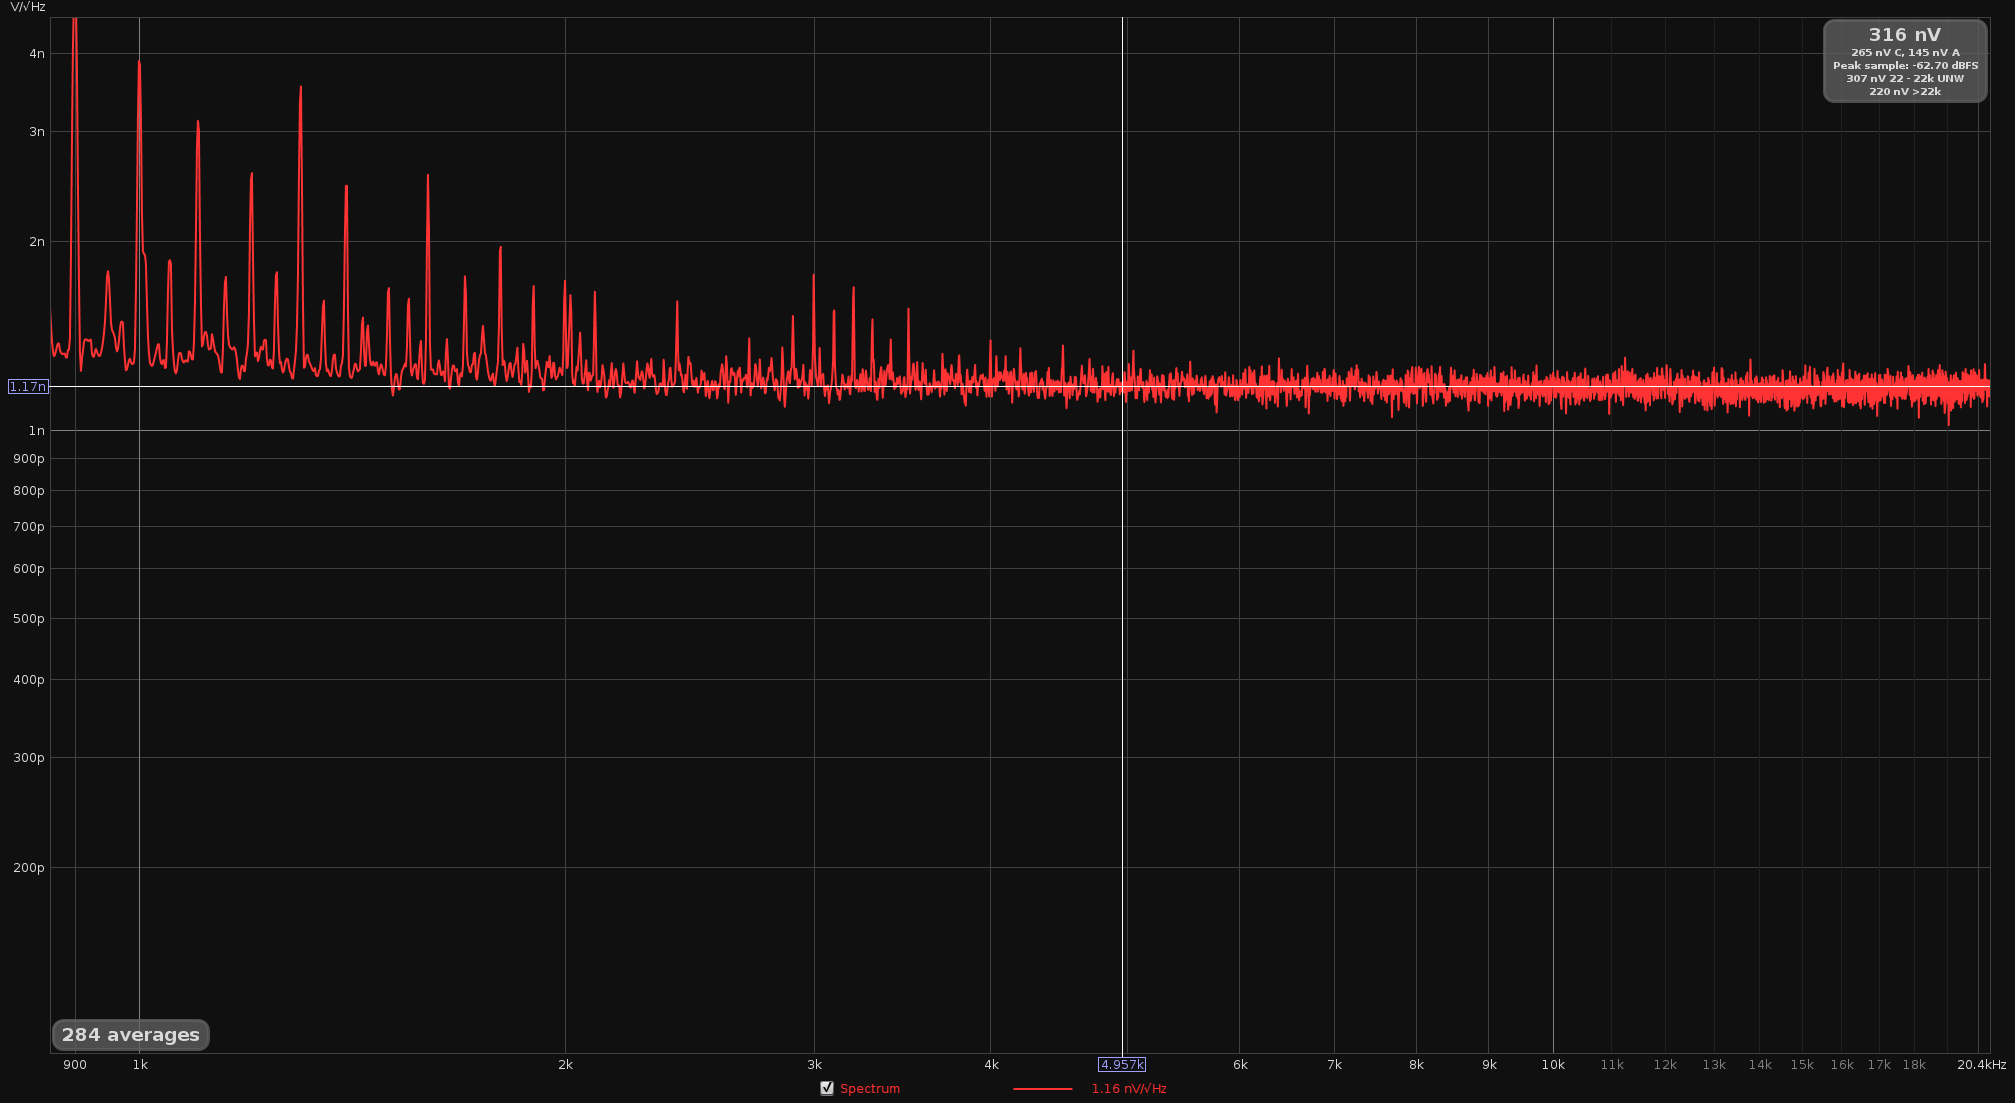Click the Spectrum legend label
The width and height of the screenshot is (2015, 1103).
point(870,1089)
